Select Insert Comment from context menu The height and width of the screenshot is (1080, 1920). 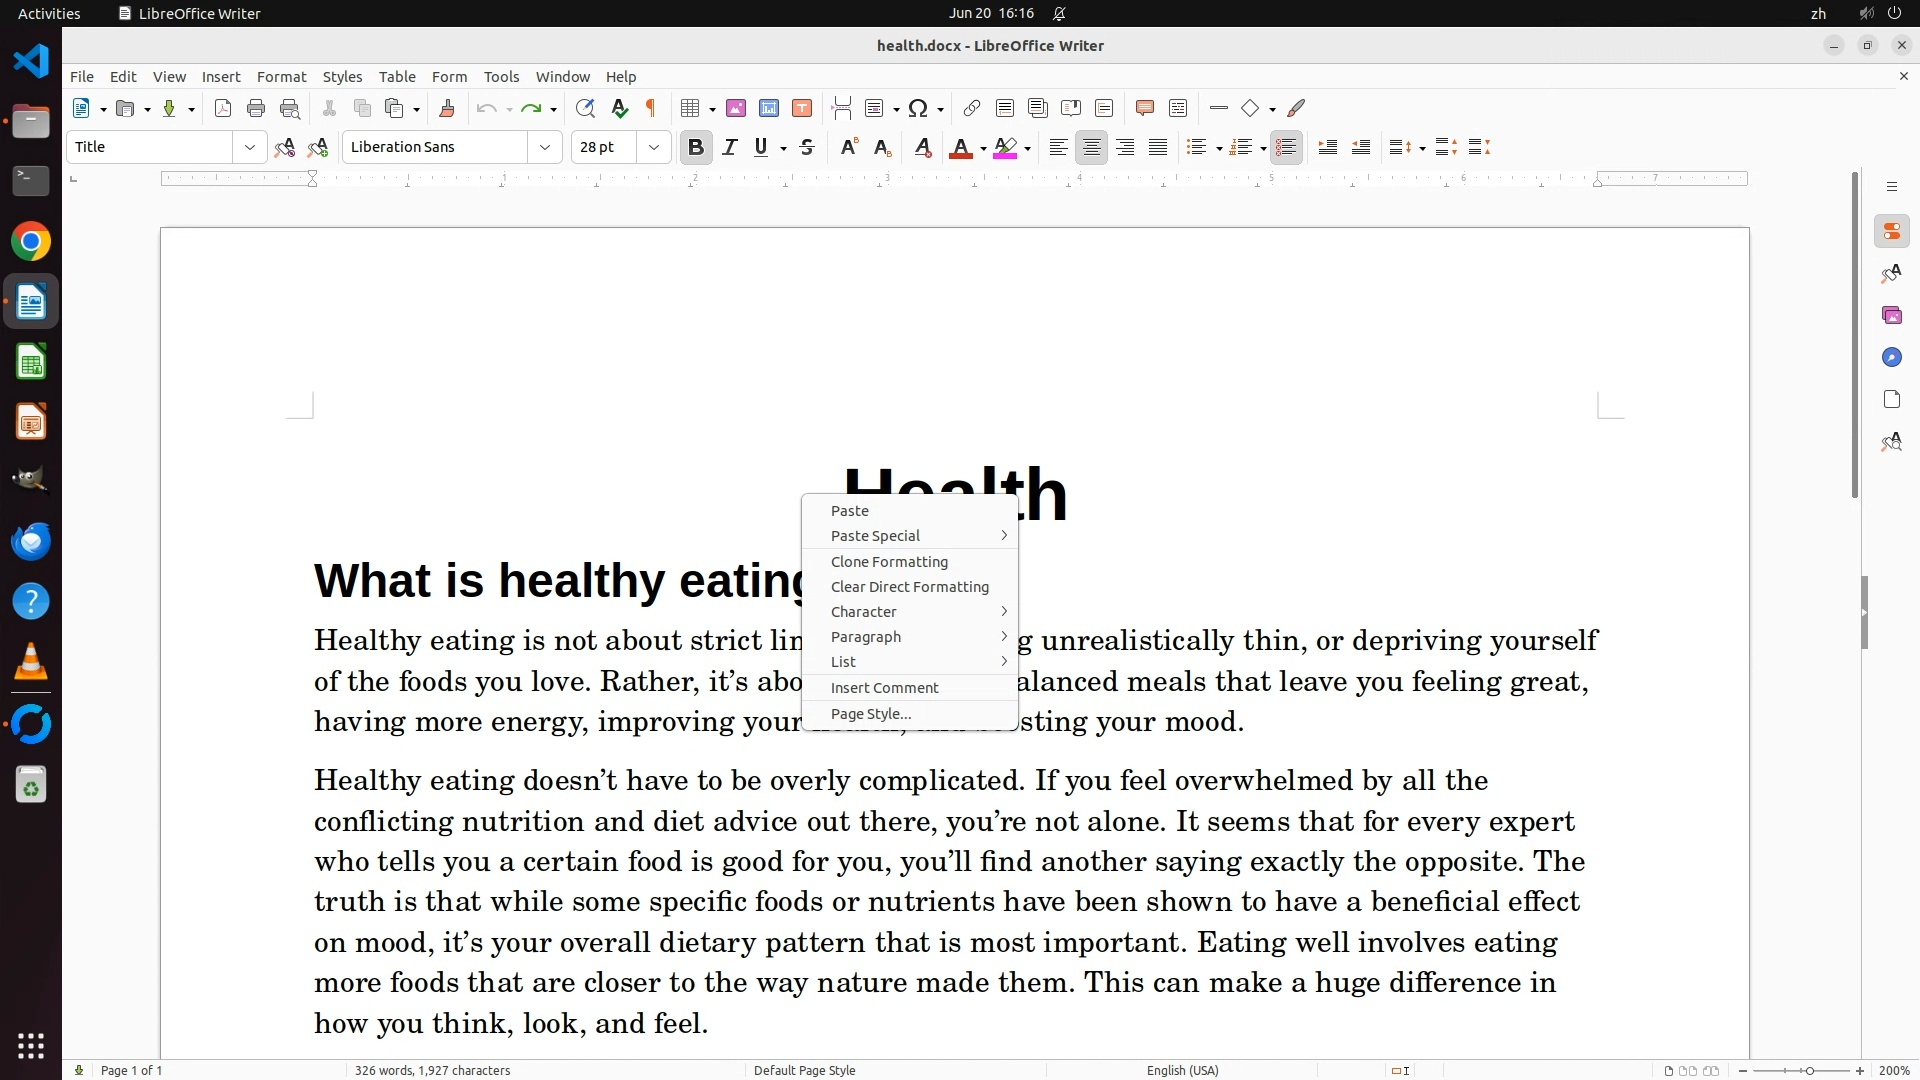pos(884,688)
